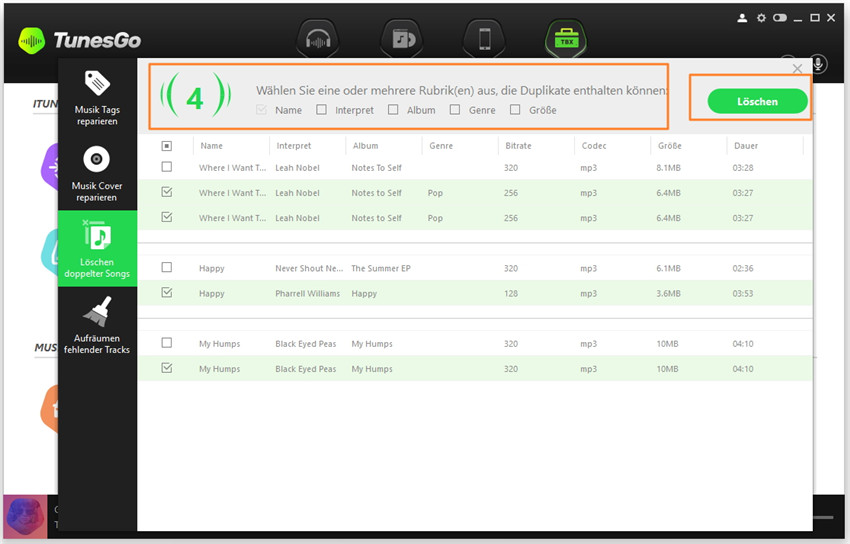This screenshot has width=850, height=544.
Task: Open the user account icon
Action: coord(742,18)
